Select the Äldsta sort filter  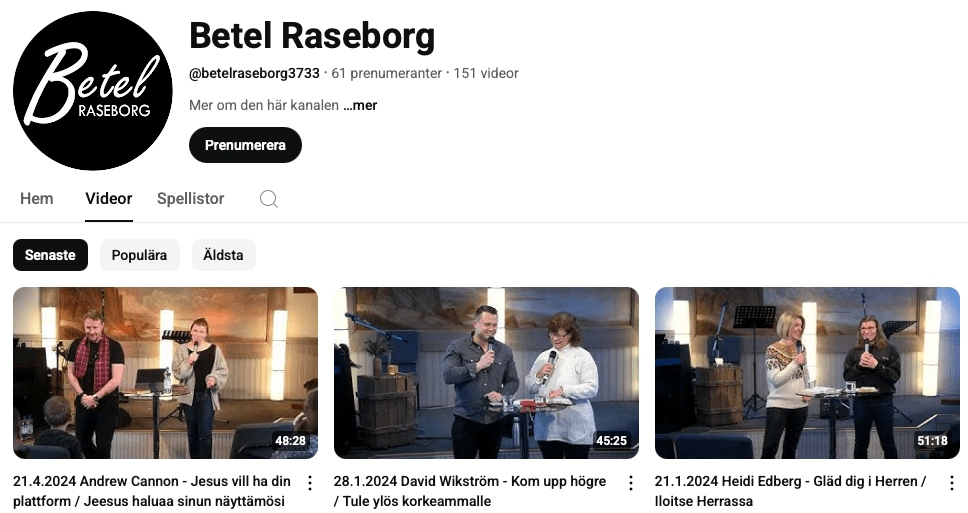point(224,255)
